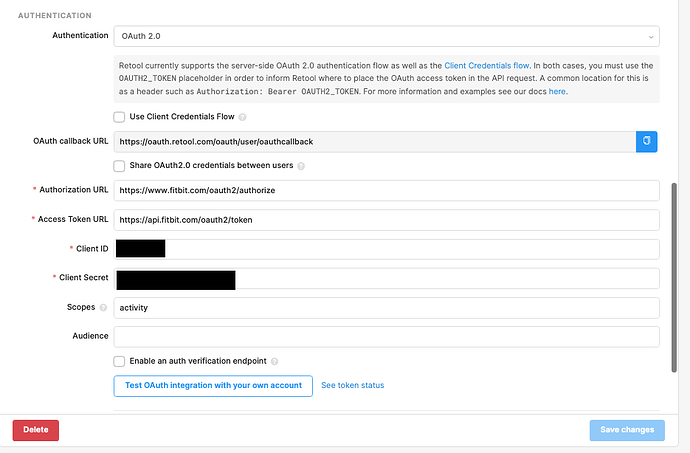Tick Share OAuth2.0 credentials between users
The image size is (690, 453).
click(119, 166)
